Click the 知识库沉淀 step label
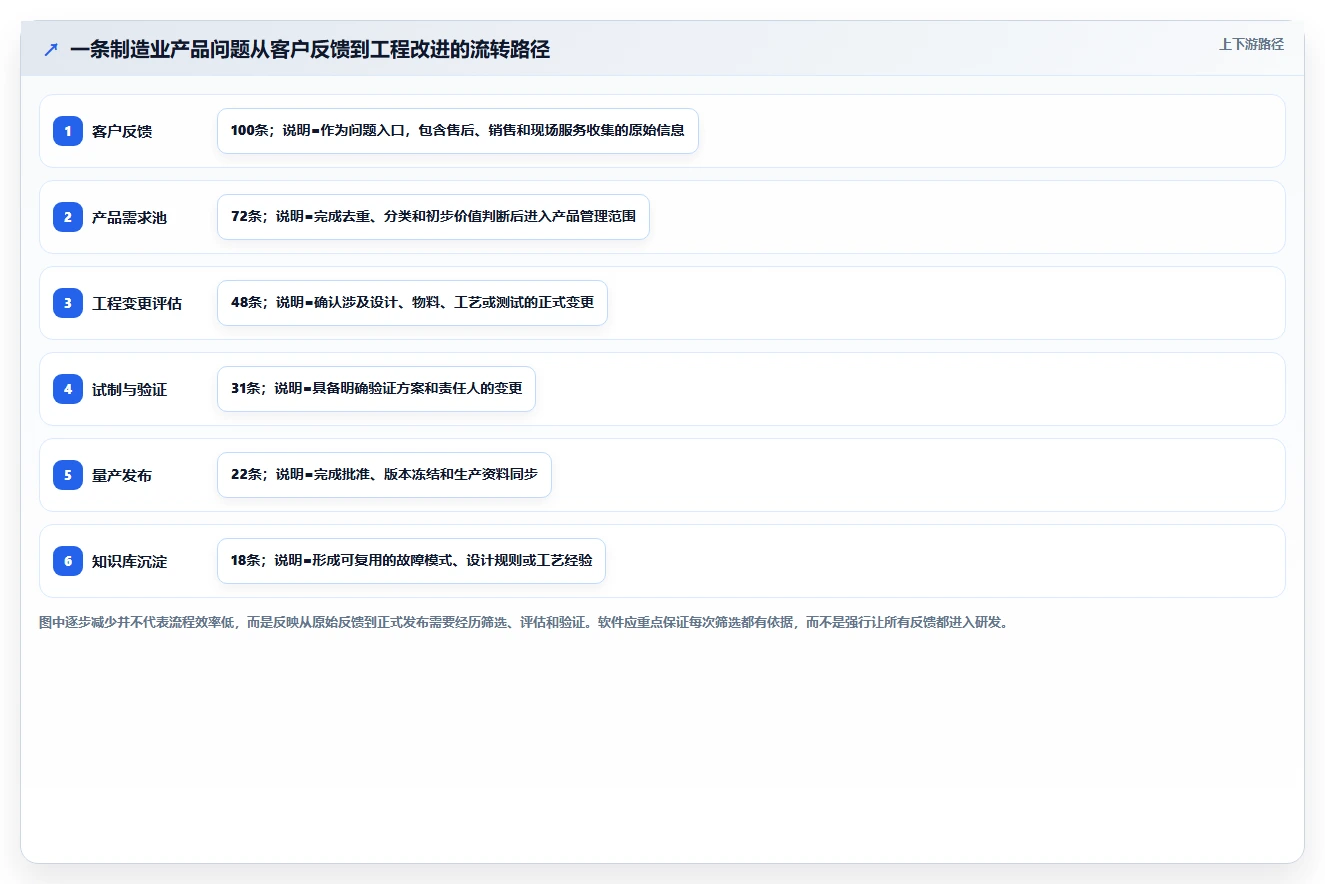 (129, 561)
